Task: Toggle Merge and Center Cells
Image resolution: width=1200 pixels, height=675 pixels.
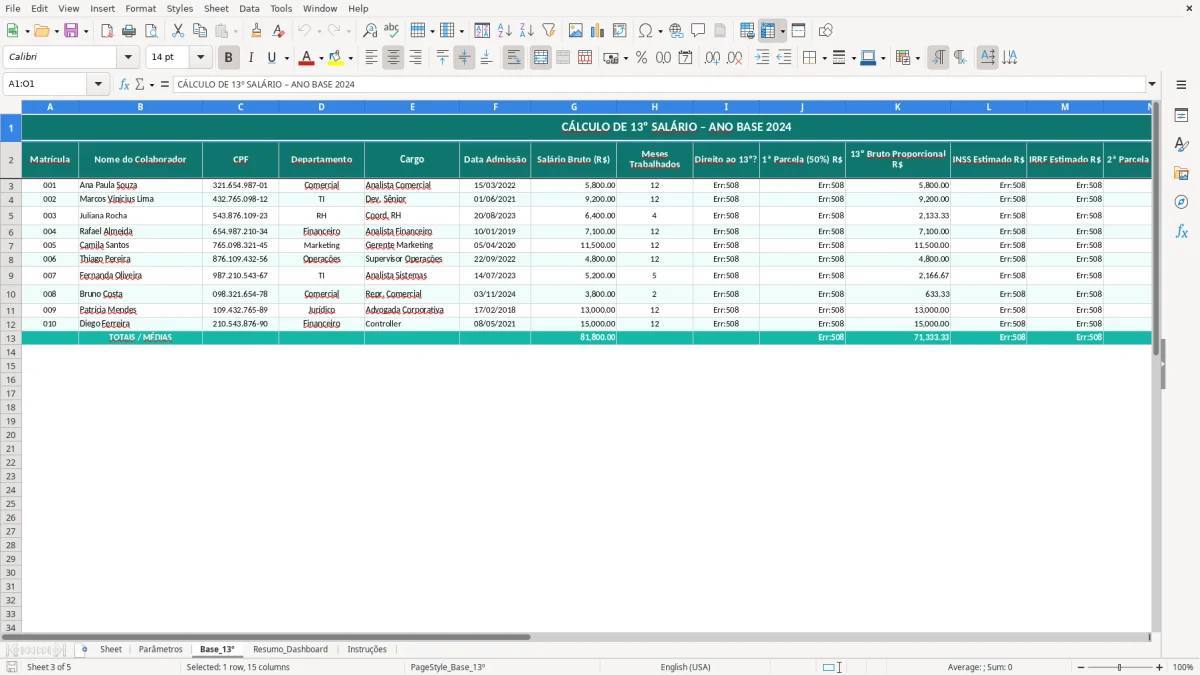Action: pos(541,58)
